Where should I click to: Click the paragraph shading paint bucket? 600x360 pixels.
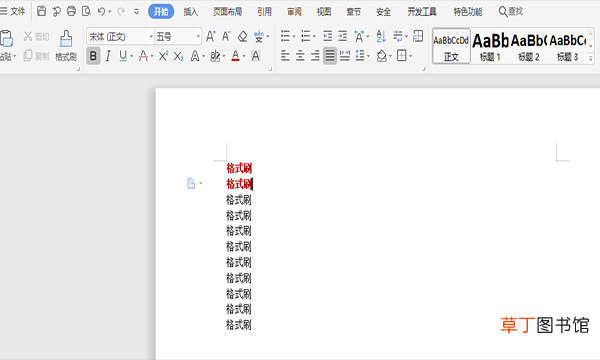click(382, 56)
